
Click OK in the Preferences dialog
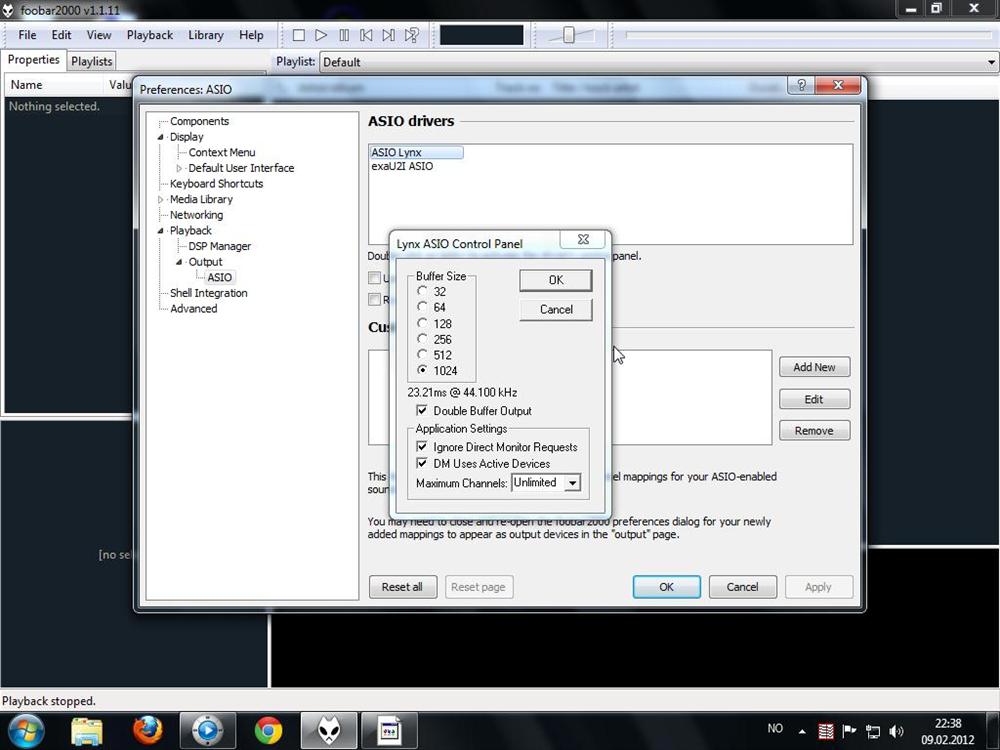click(666, 587)
